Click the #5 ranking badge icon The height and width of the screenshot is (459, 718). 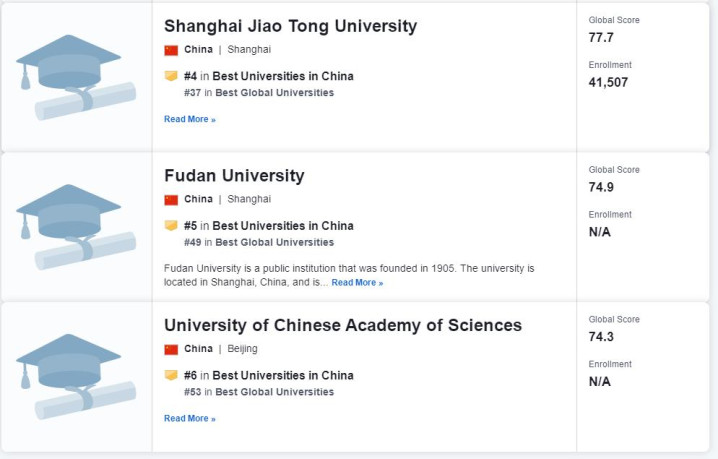(x=171, y=225)
